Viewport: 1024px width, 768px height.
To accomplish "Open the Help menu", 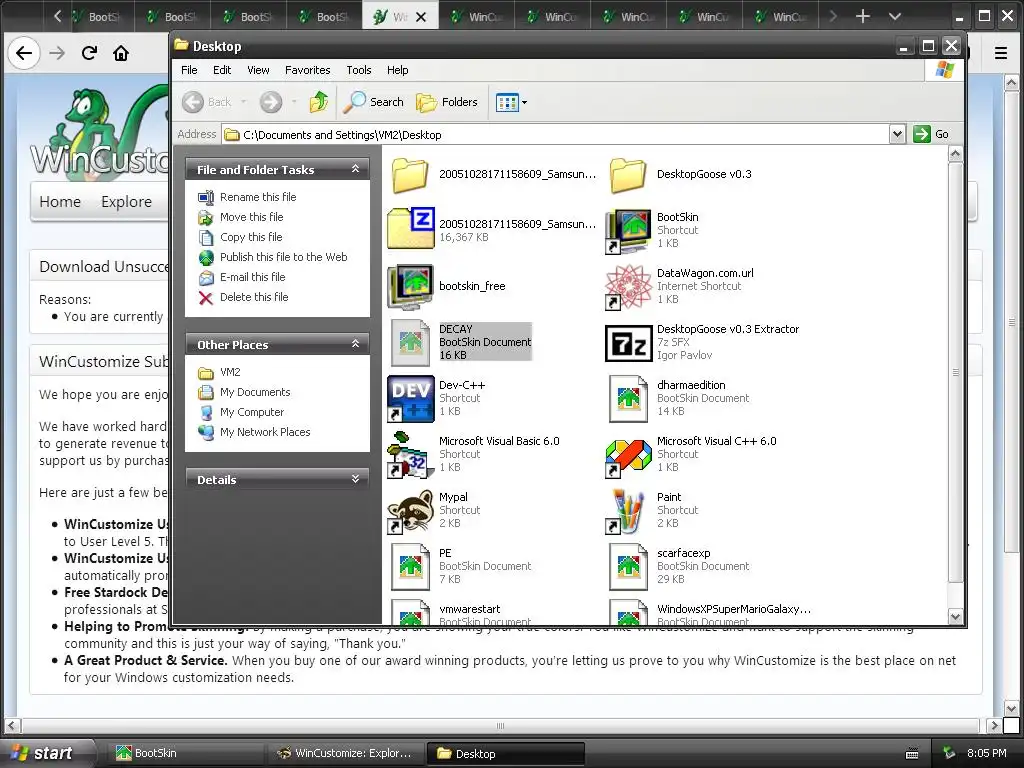I will (397, 70).
